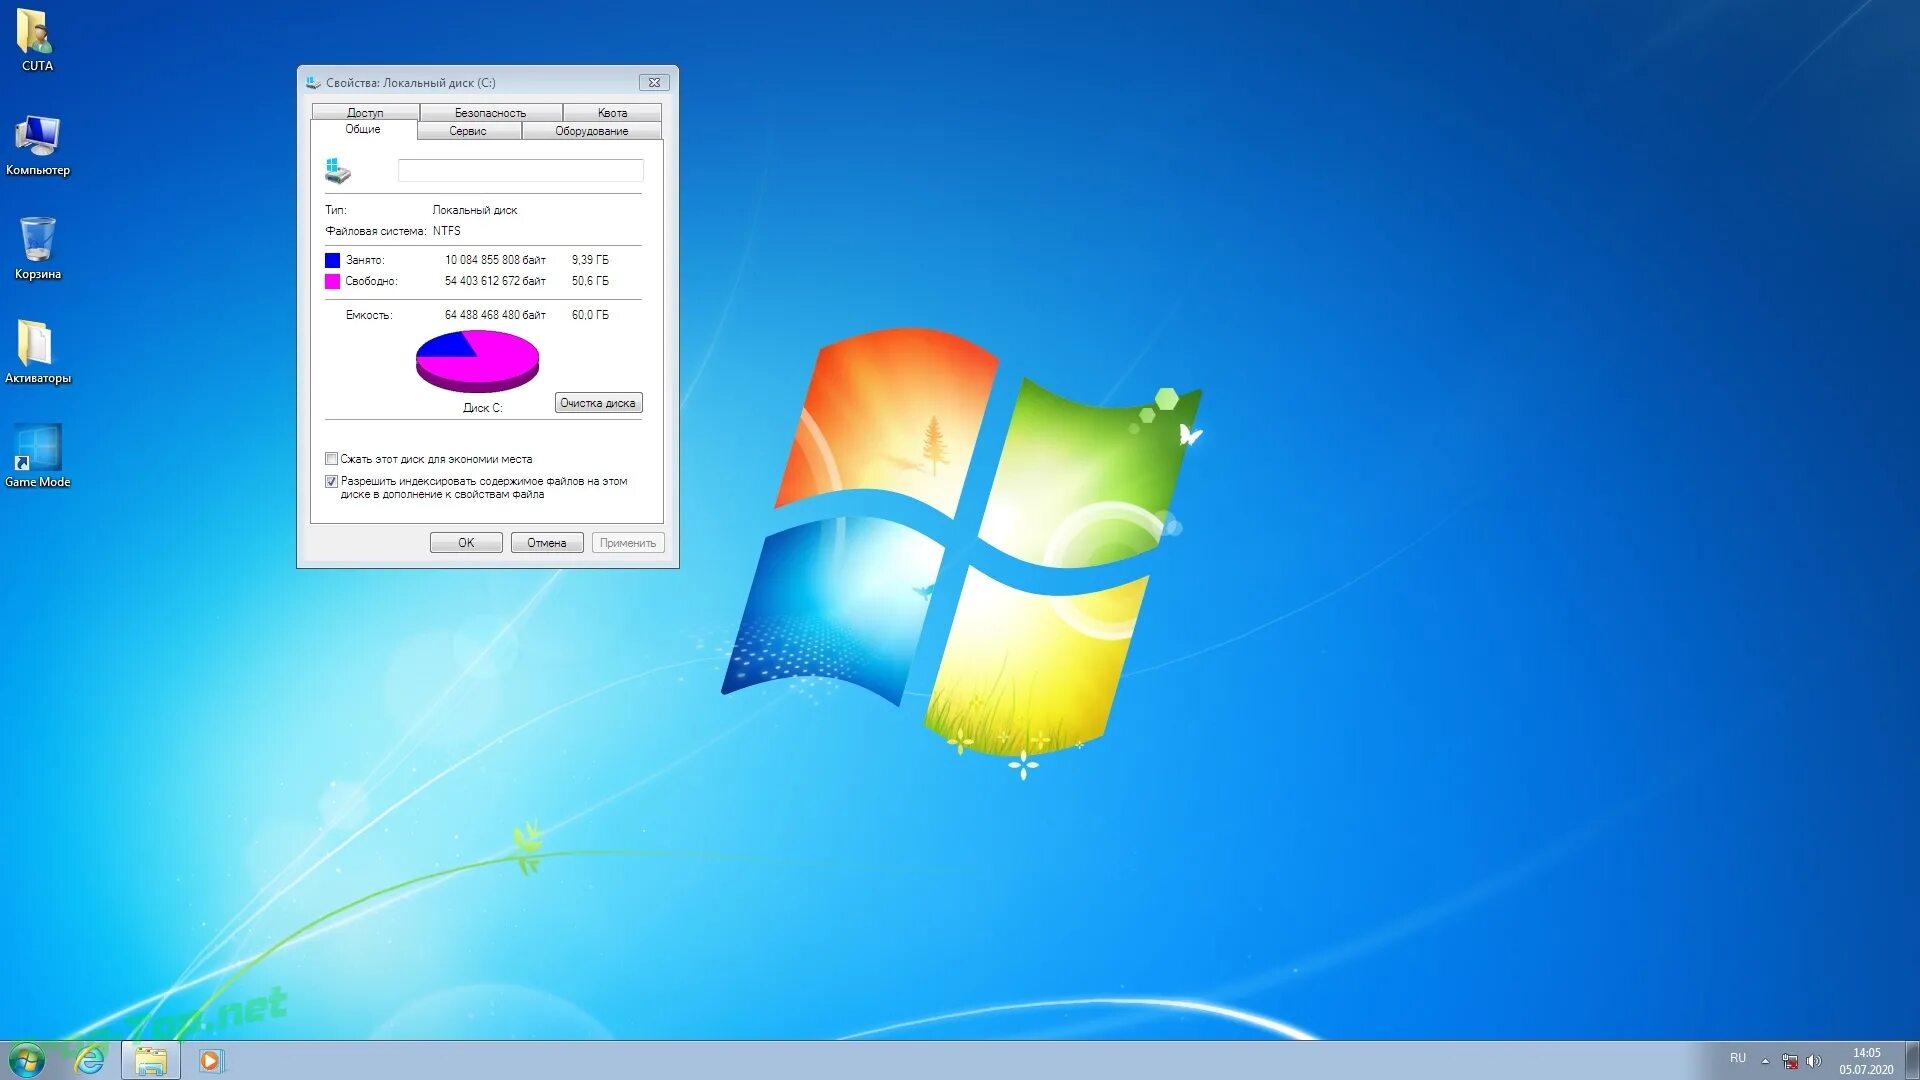Toggle Разрешить индексировать checkbox

331,481
